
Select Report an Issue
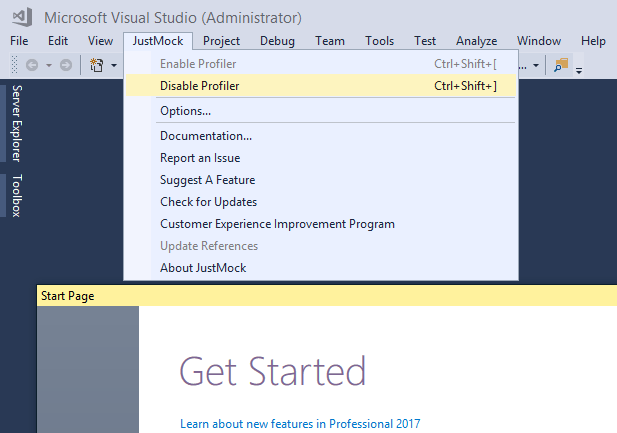click(x=321, y=158)
